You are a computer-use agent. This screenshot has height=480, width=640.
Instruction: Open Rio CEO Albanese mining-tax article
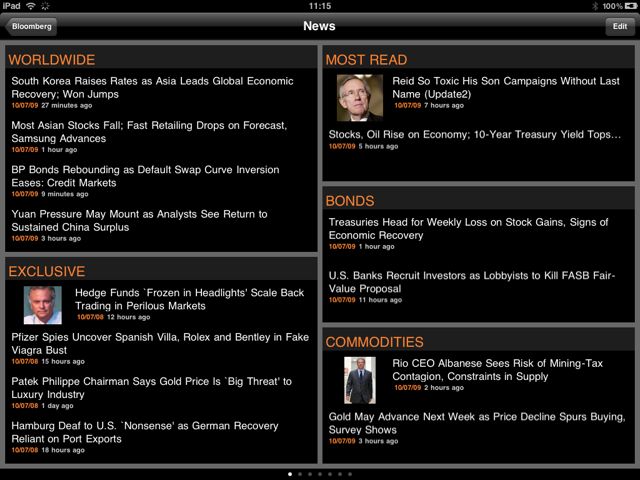coord(498,370)
